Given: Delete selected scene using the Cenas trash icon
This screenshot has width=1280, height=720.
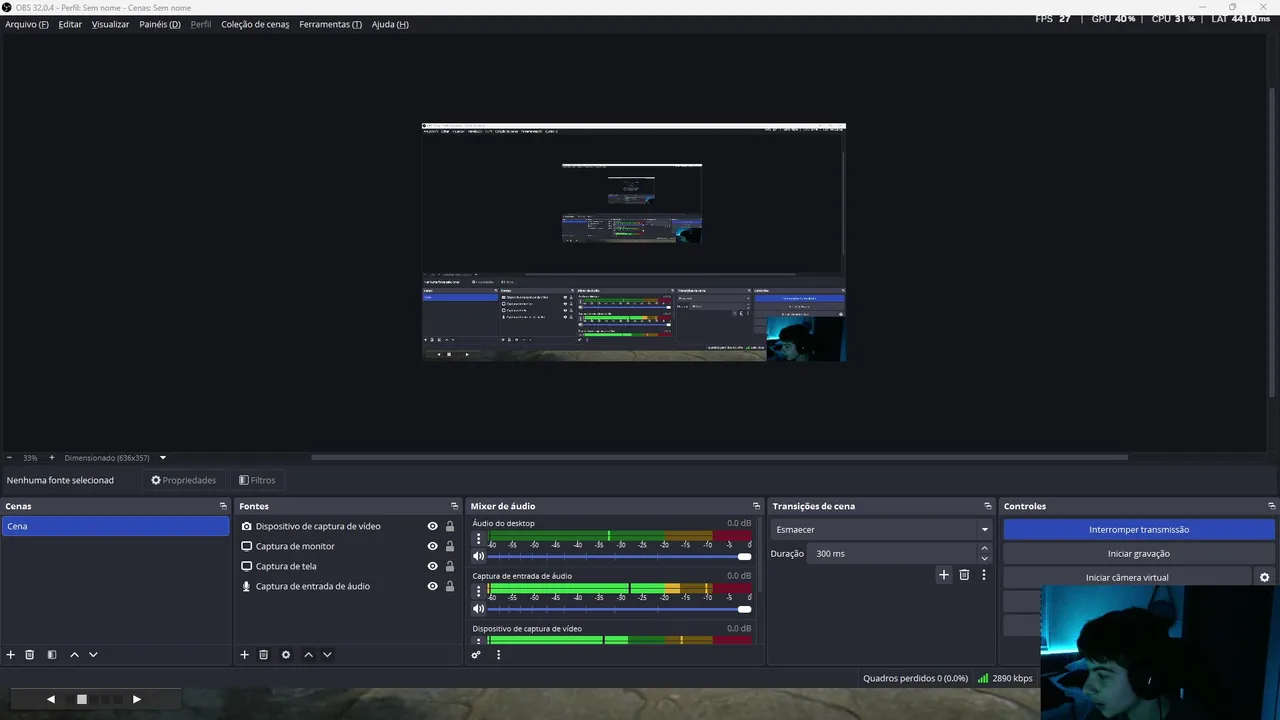Looking at the screenshot, I should 30,655.
